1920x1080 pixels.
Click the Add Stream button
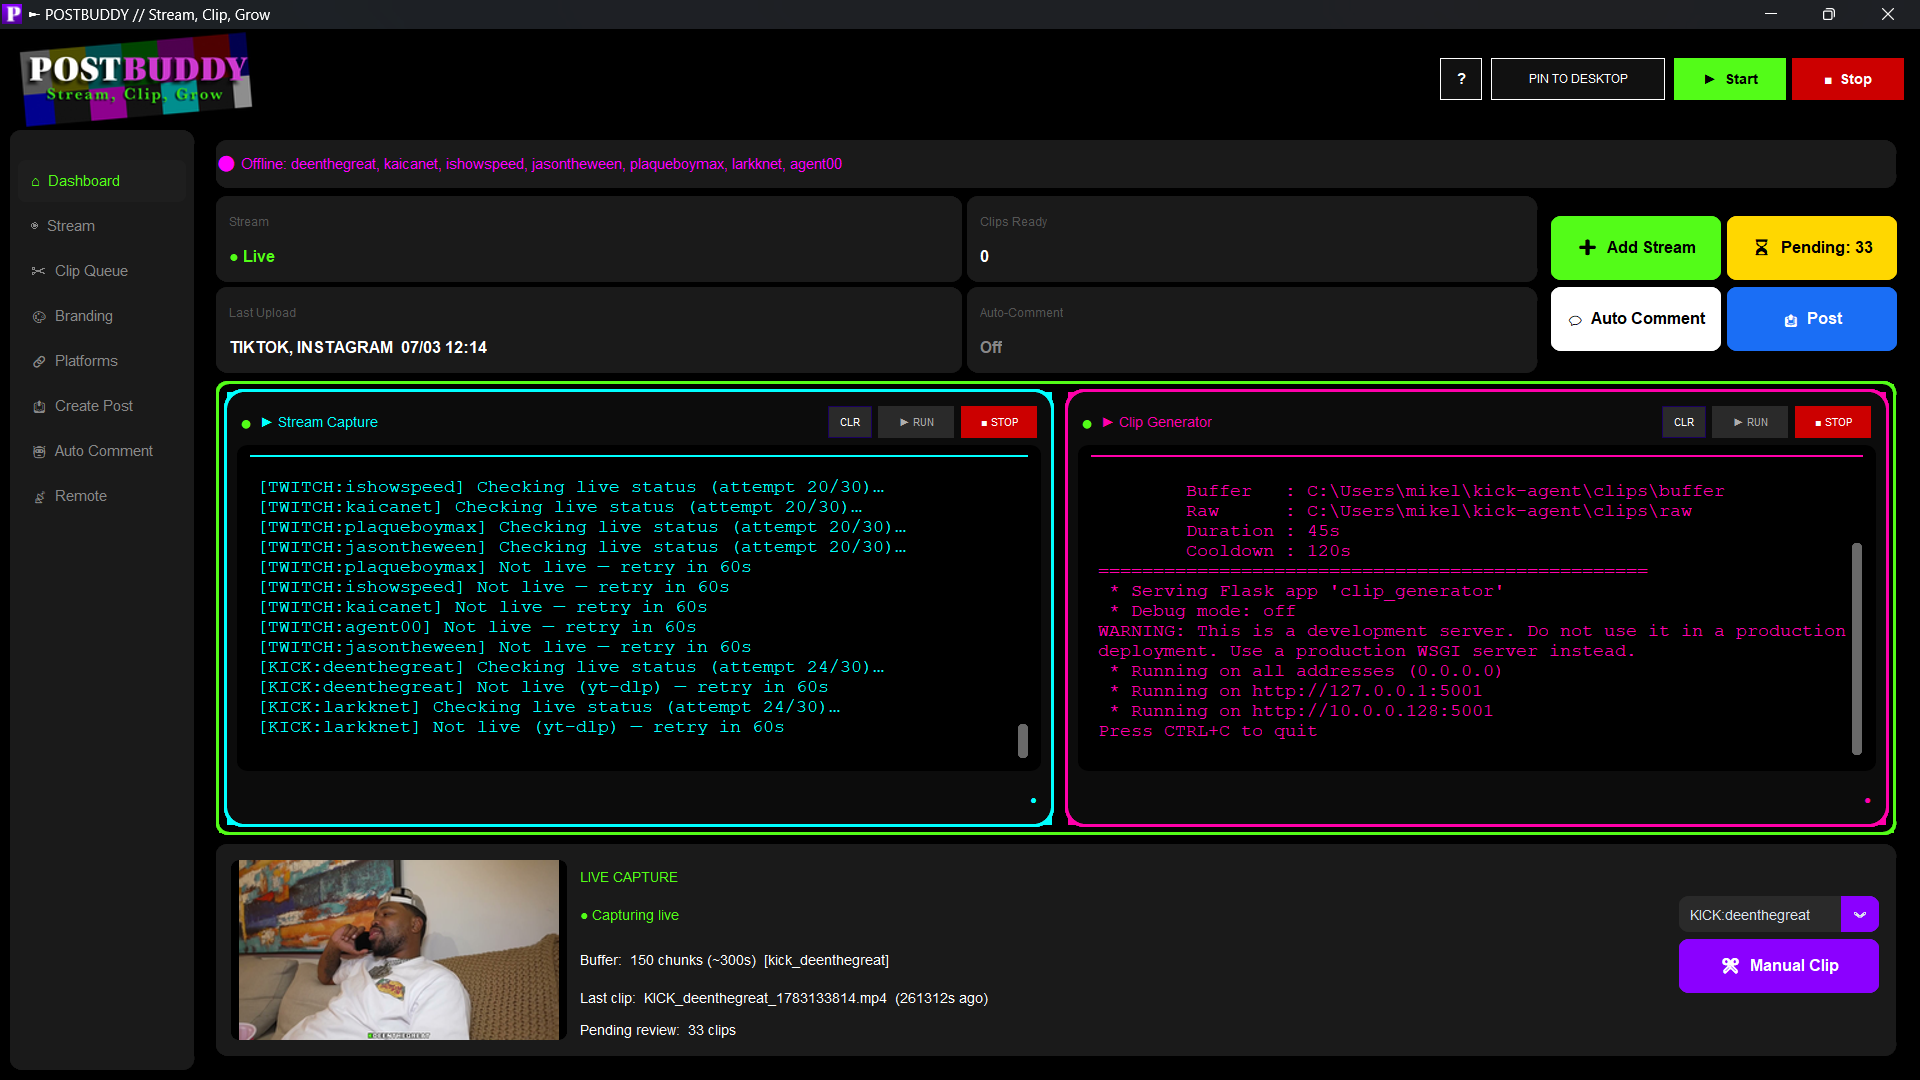point(1636,248)
